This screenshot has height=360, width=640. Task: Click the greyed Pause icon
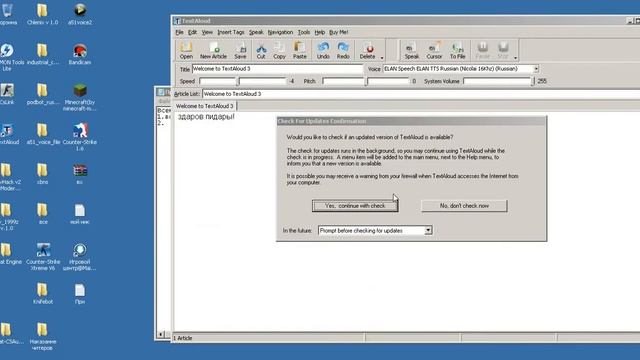(x=482, y=51)
